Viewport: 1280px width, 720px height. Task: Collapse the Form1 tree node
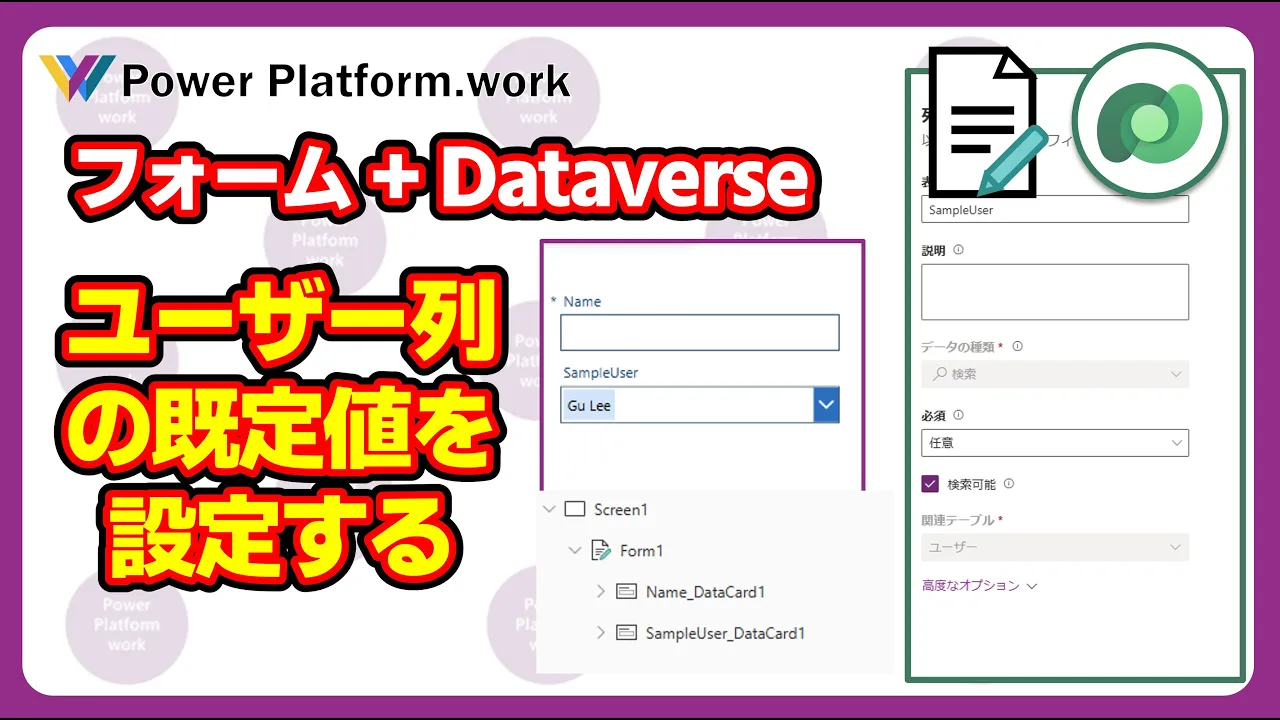pyautogui.click(x=574, y=550)
